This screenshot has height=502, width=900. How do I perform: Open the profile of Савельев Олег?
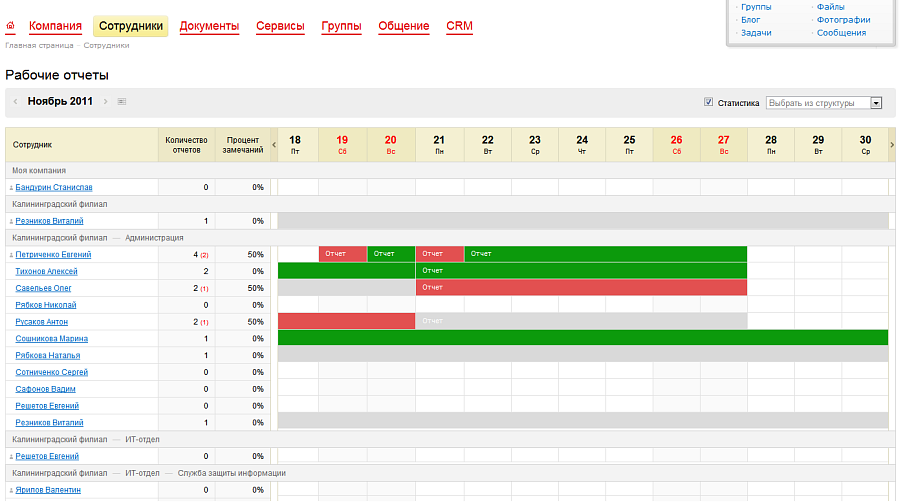(x=44, y=288)
